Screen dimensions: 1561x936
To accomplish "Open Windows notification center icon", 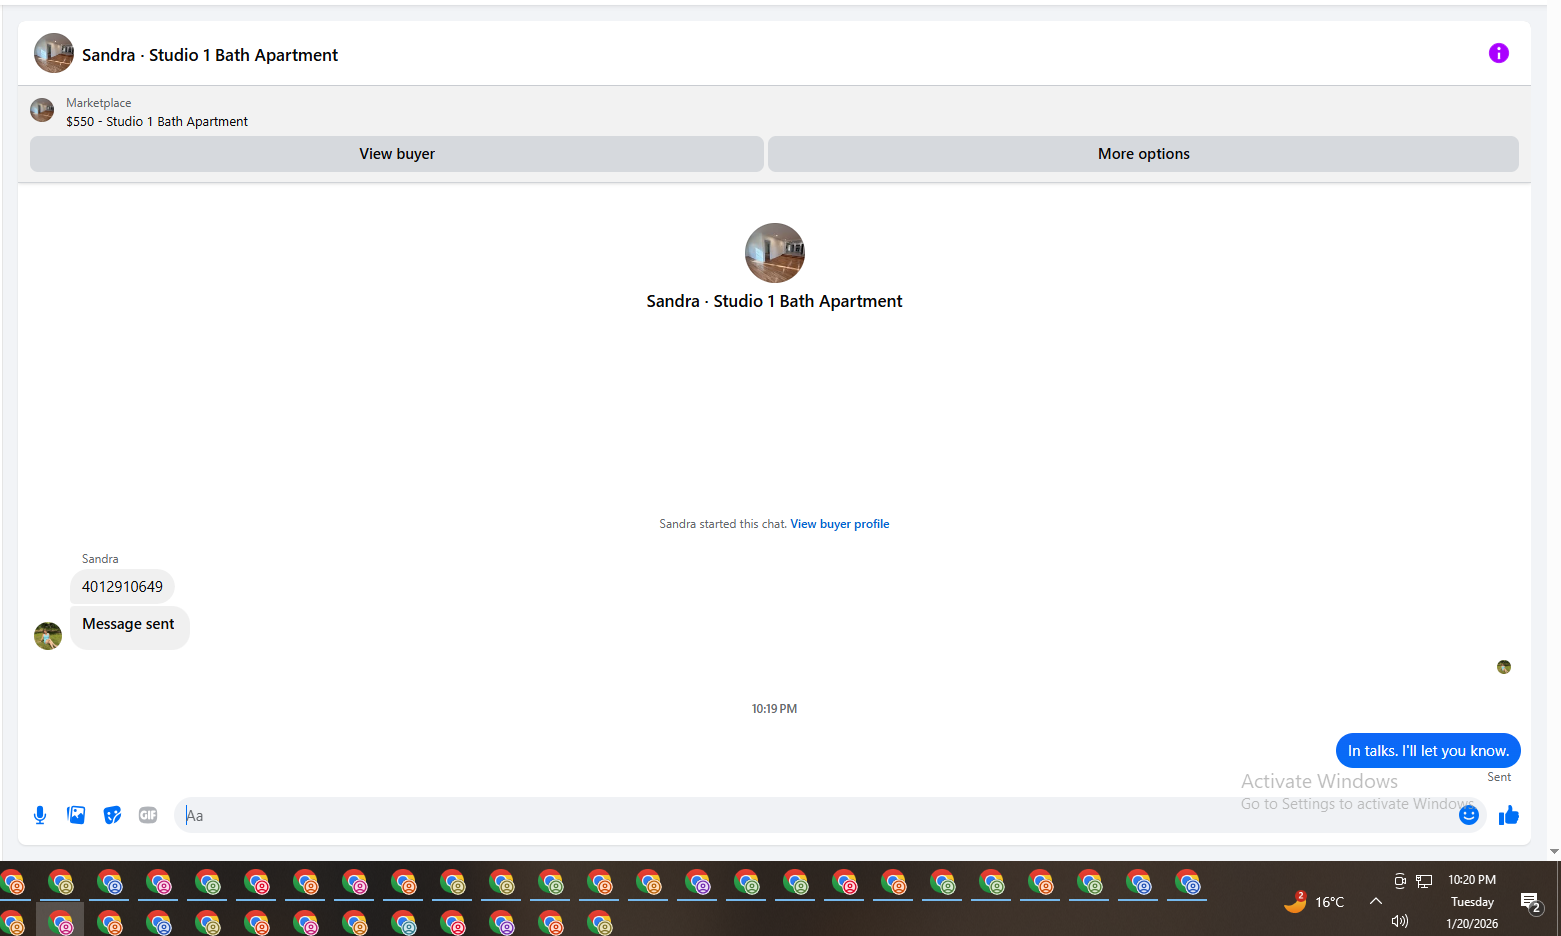I will point(1530,903).
